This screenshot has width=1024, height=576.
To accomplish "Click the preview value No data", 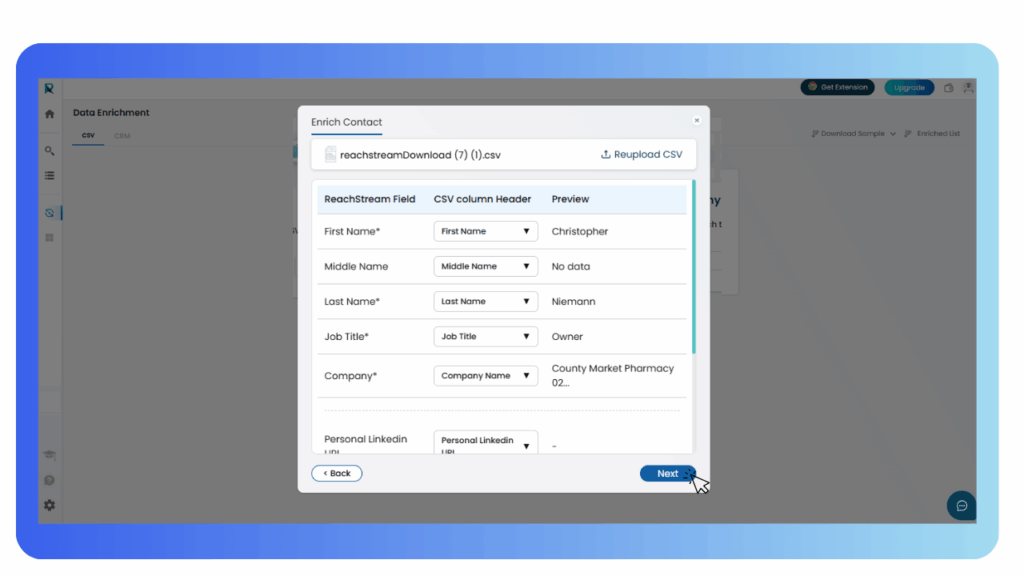I will (571, 266).
